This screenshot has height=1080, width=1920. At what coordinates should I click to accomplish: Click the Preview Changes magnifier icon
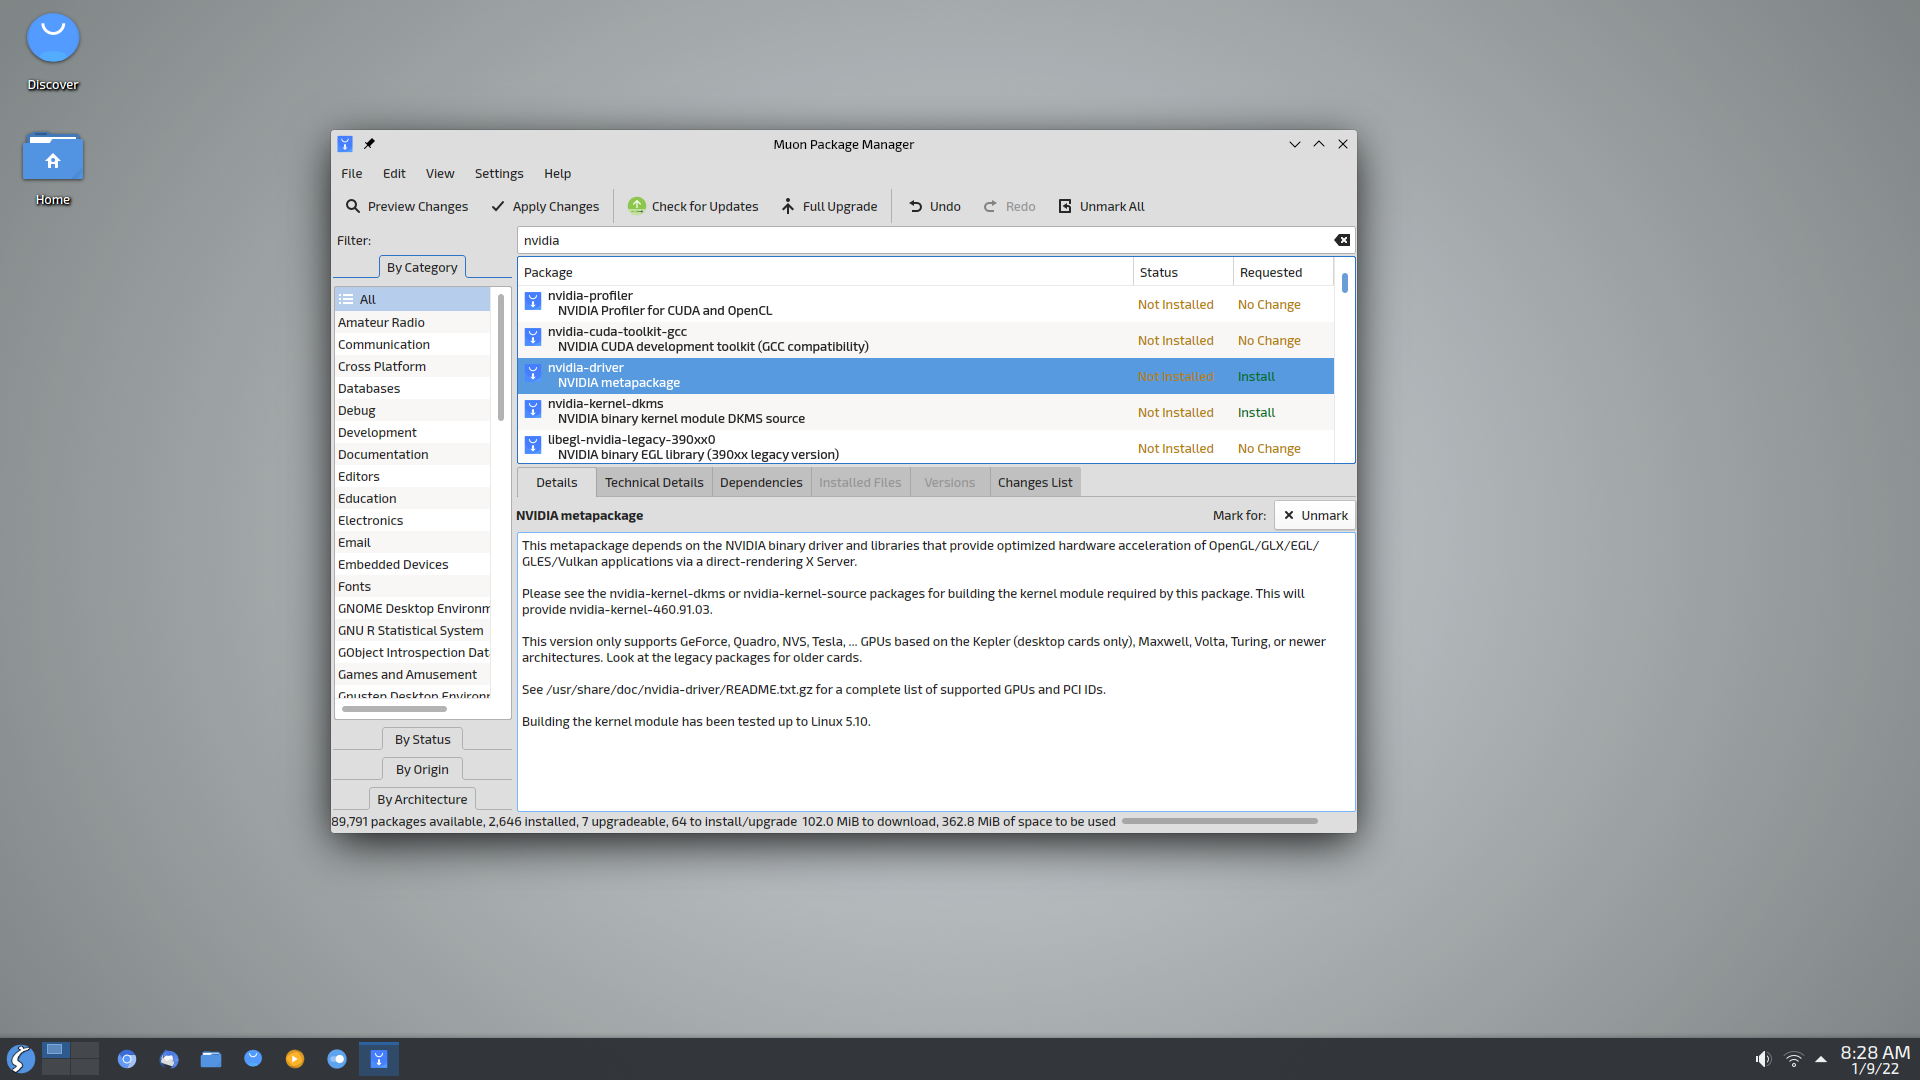click(x=353, y=206)
